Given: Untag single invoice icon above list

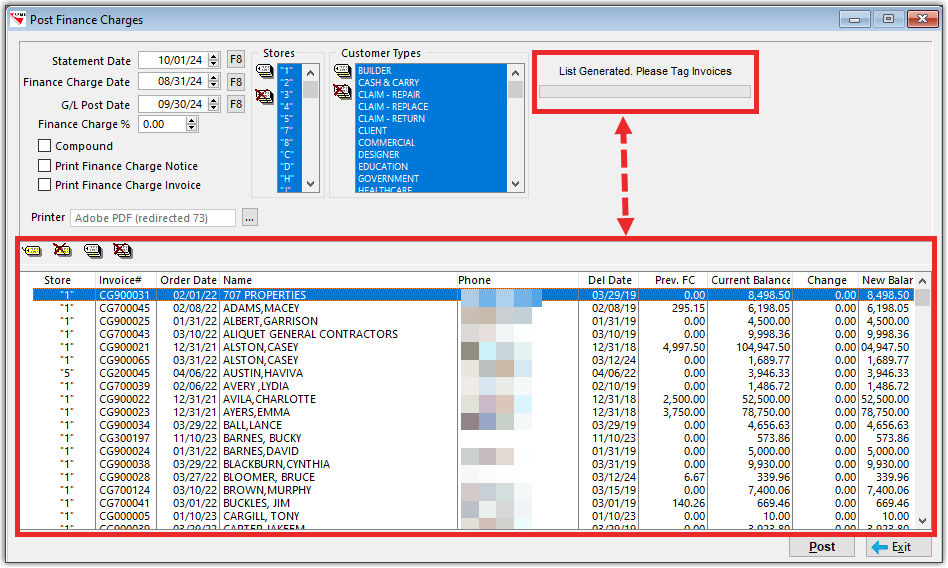Looking at the screenshot, I should [62, 250].
